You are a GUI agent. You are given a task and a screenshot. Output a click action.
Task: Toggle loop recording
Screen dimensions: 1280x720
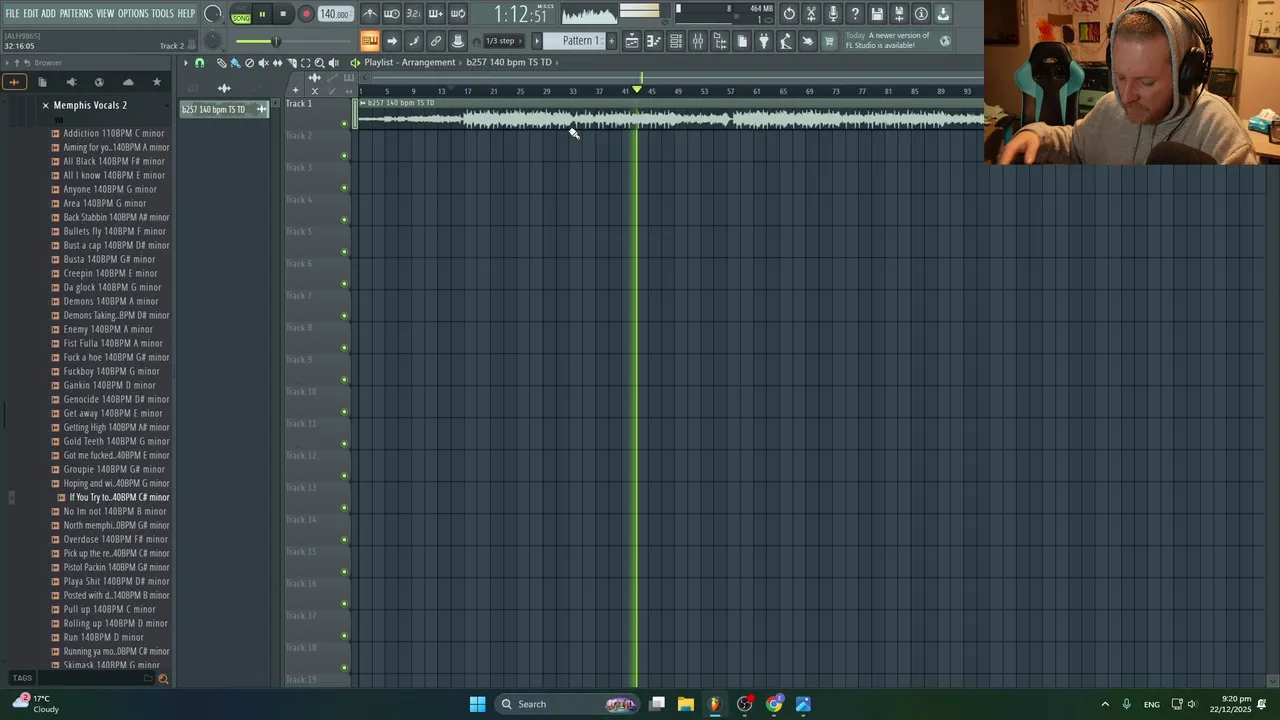click(457, 14)
